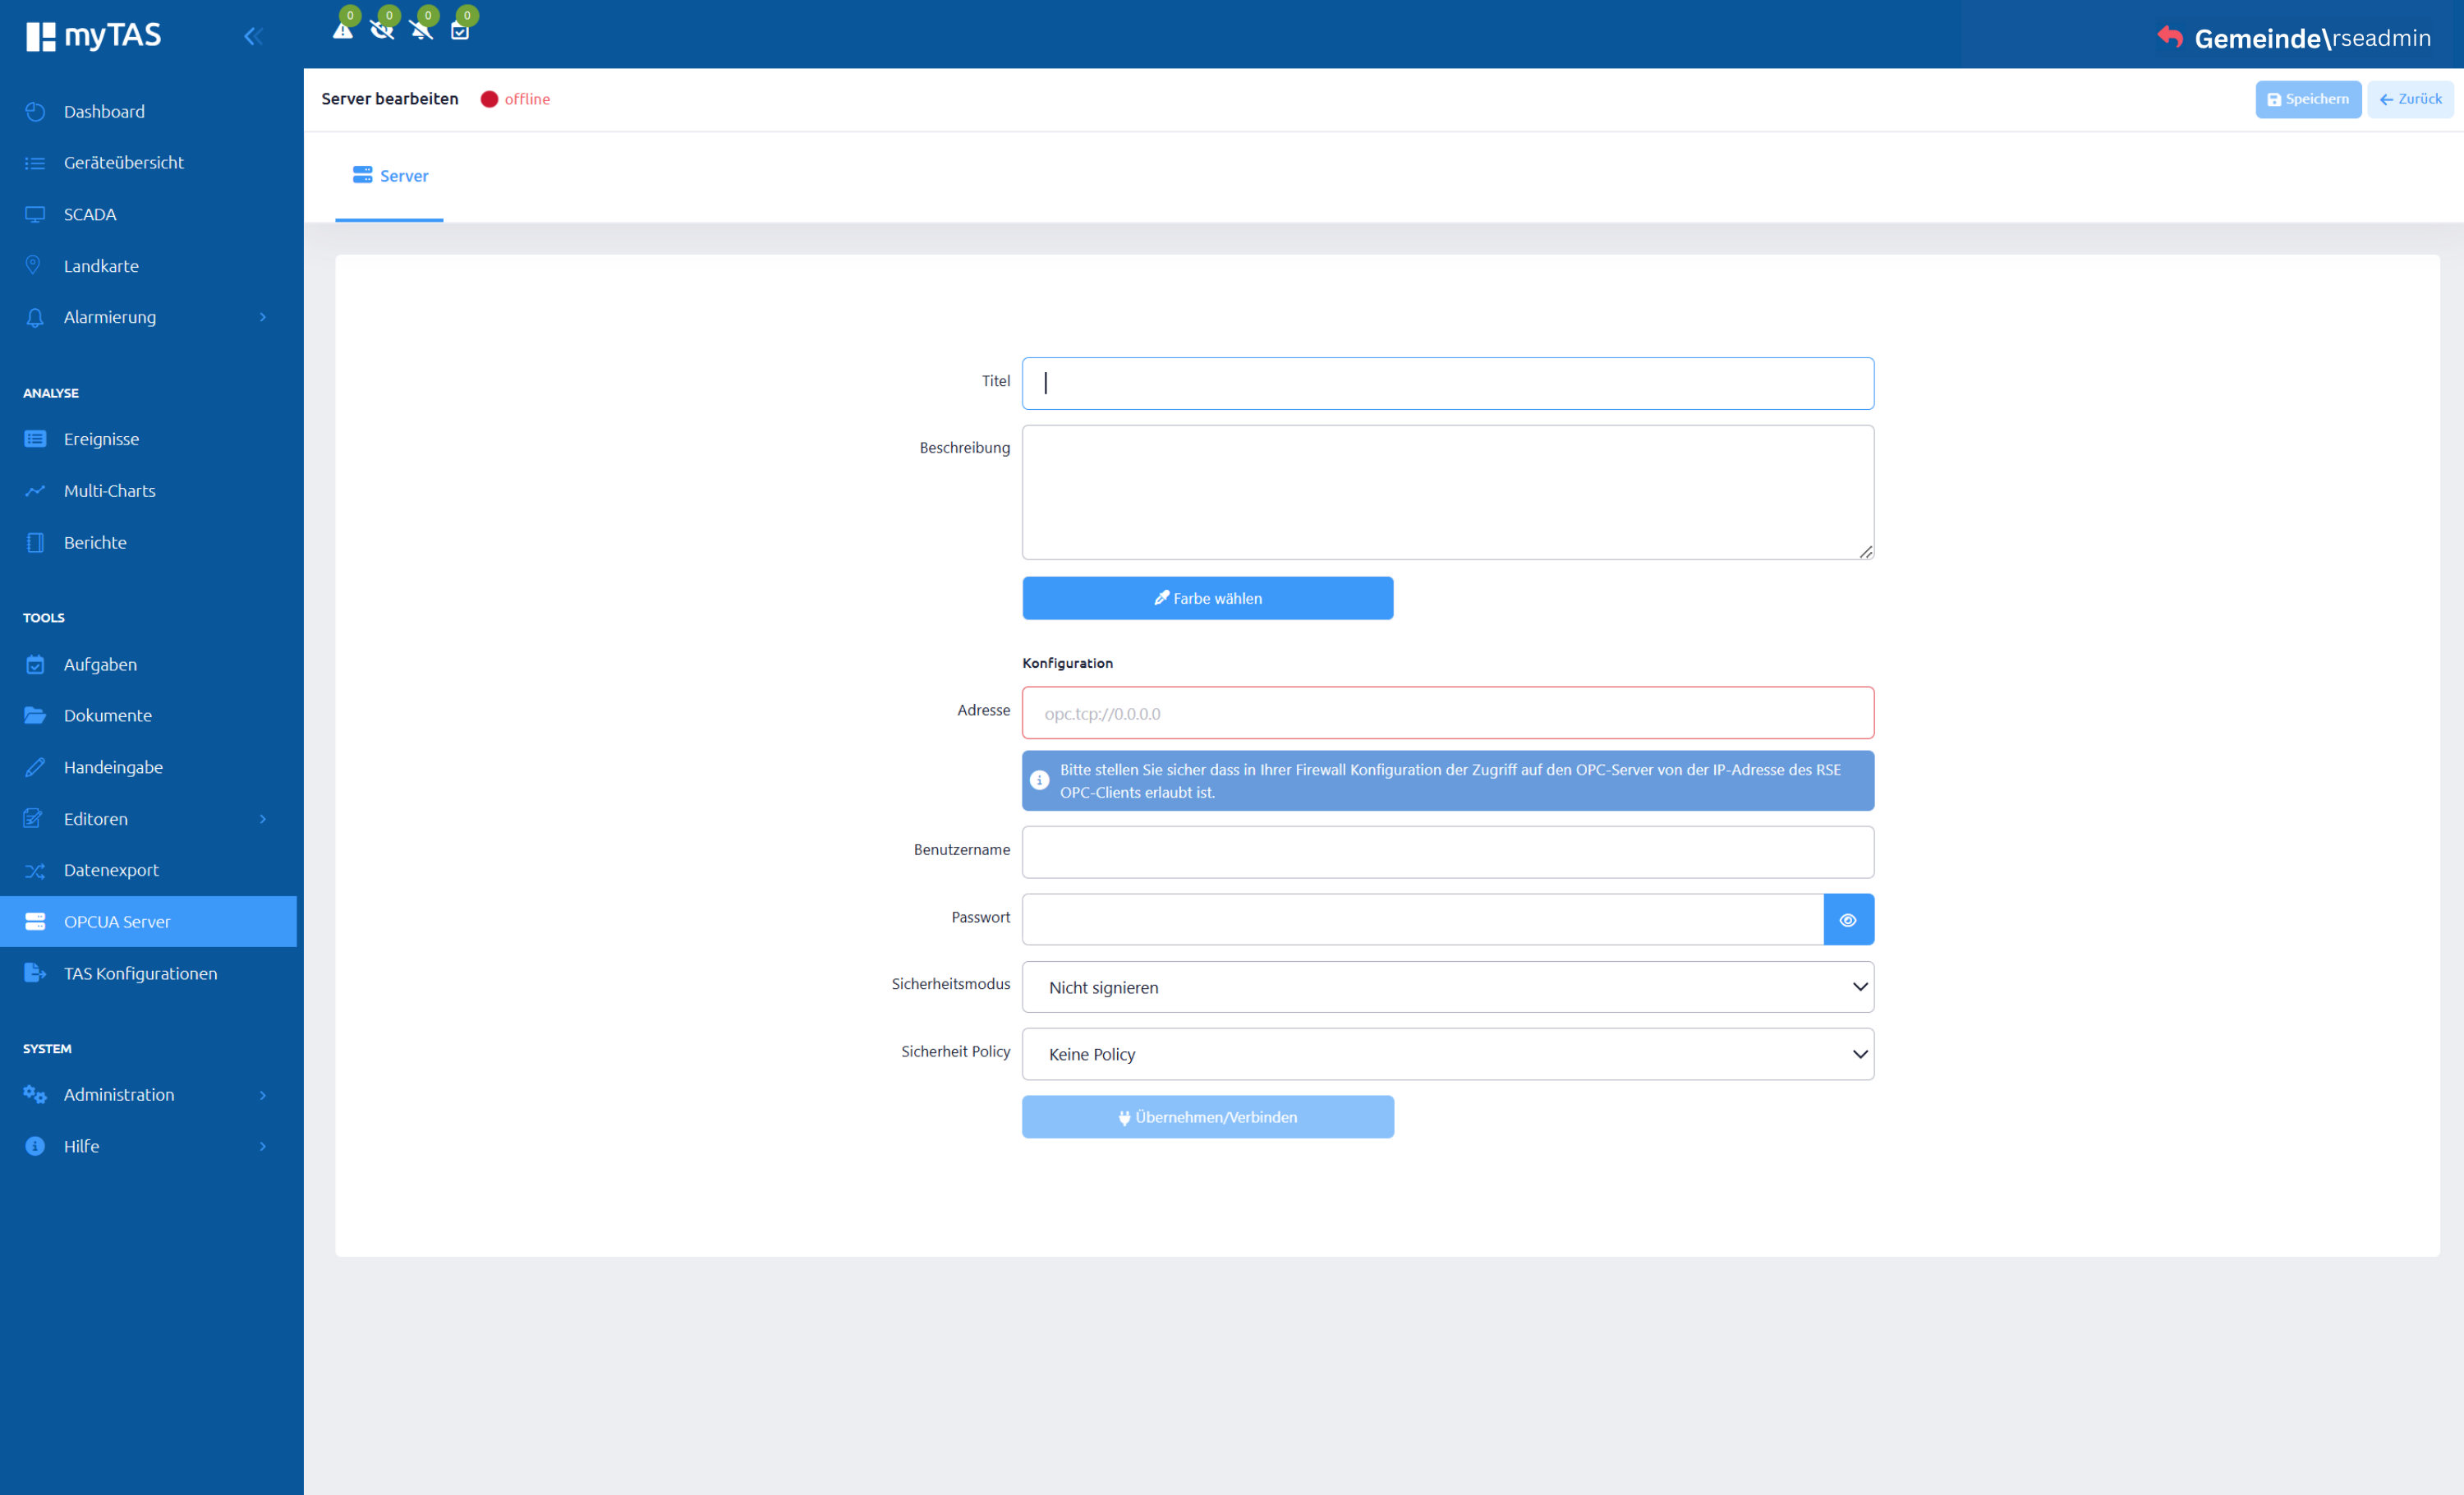Click into the Titel input field
Image resolution: width=2464 pixels, height=1495 pixels.
[1448, 383]
